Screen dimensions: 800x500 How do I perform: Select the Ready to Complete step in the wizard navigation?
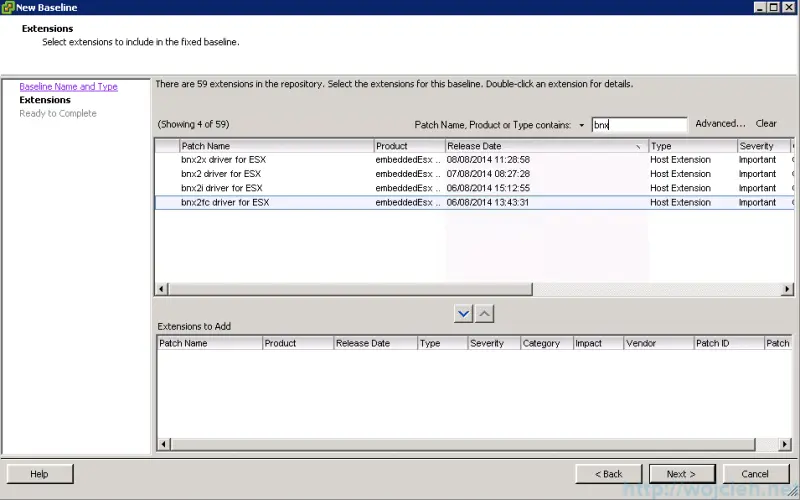[58, 113]
